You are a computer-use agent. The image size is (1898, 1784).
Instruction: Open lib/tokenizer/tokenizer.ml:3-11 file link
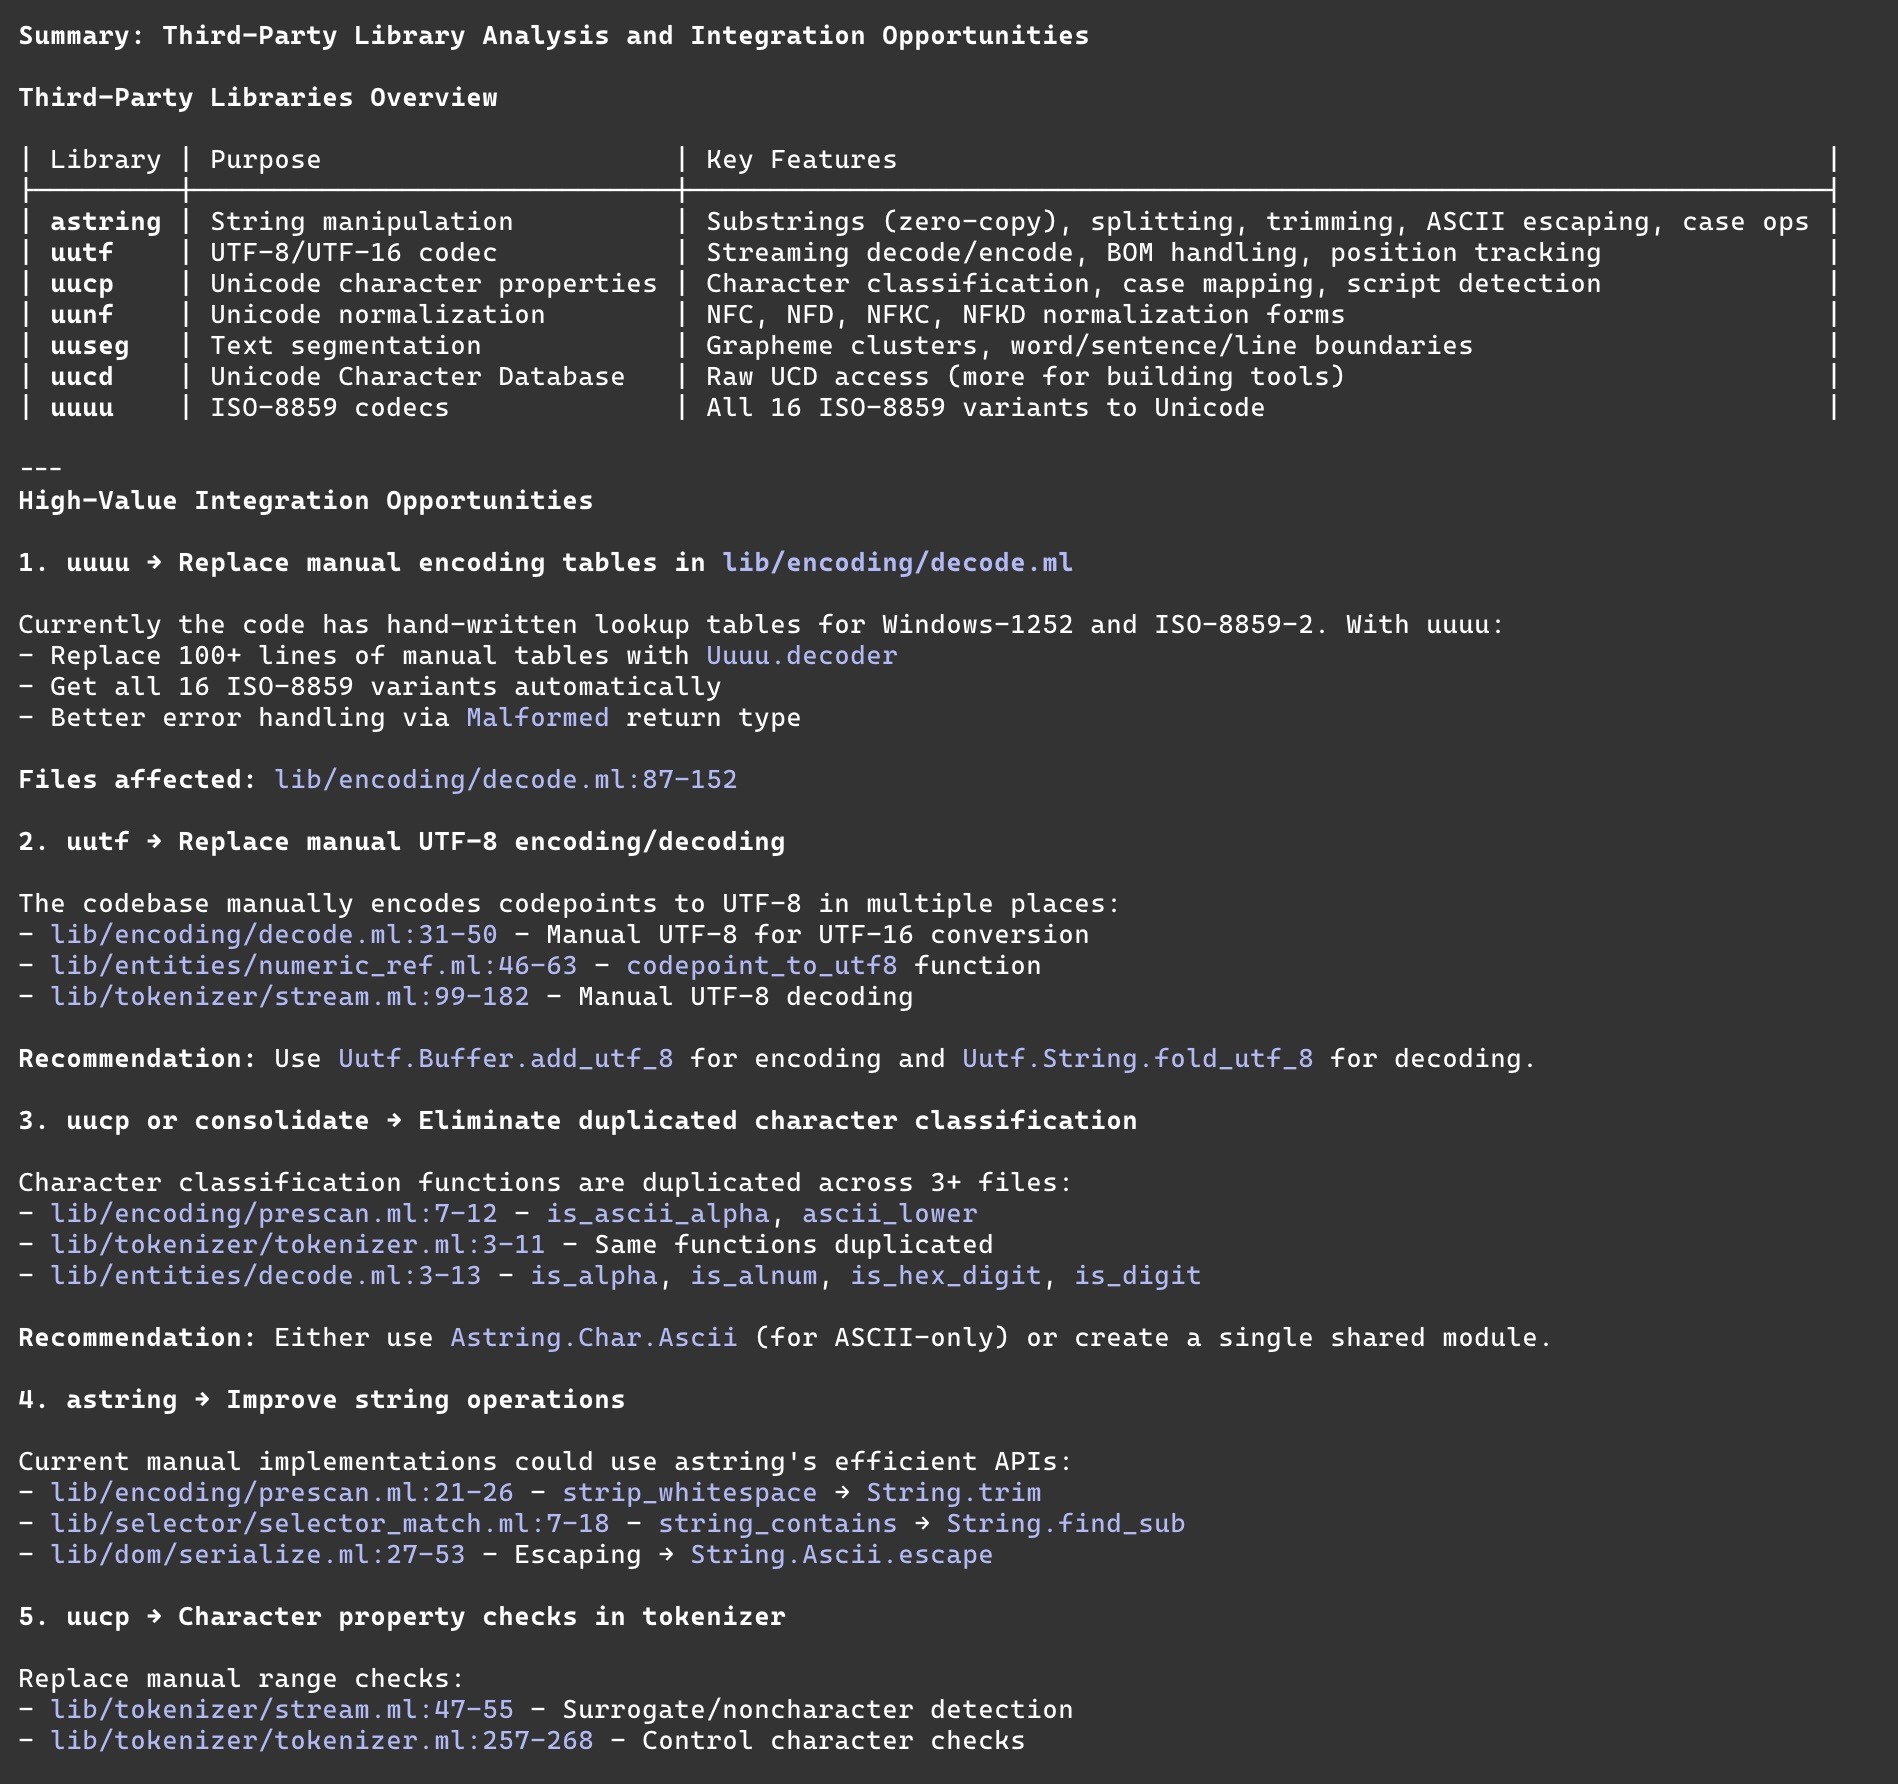[x=297, y=1245]
